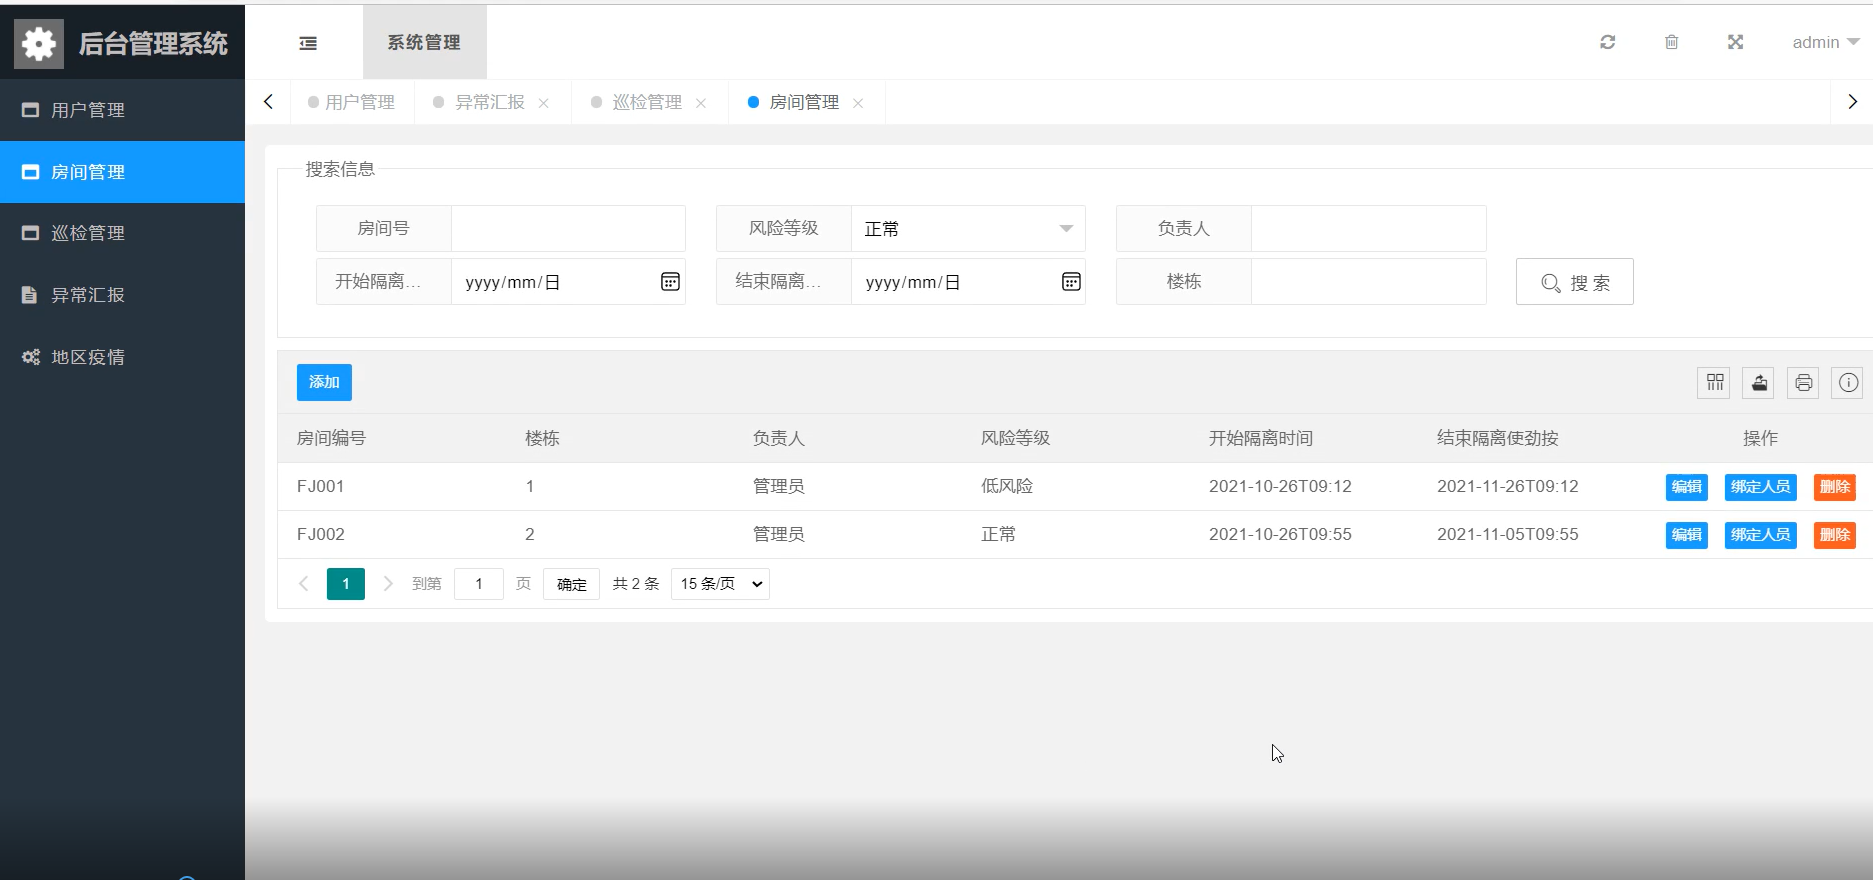The height and width of the screenshot is (880, 1873).
Task: Click the gear logo icon in header
Action: point(39,43)
